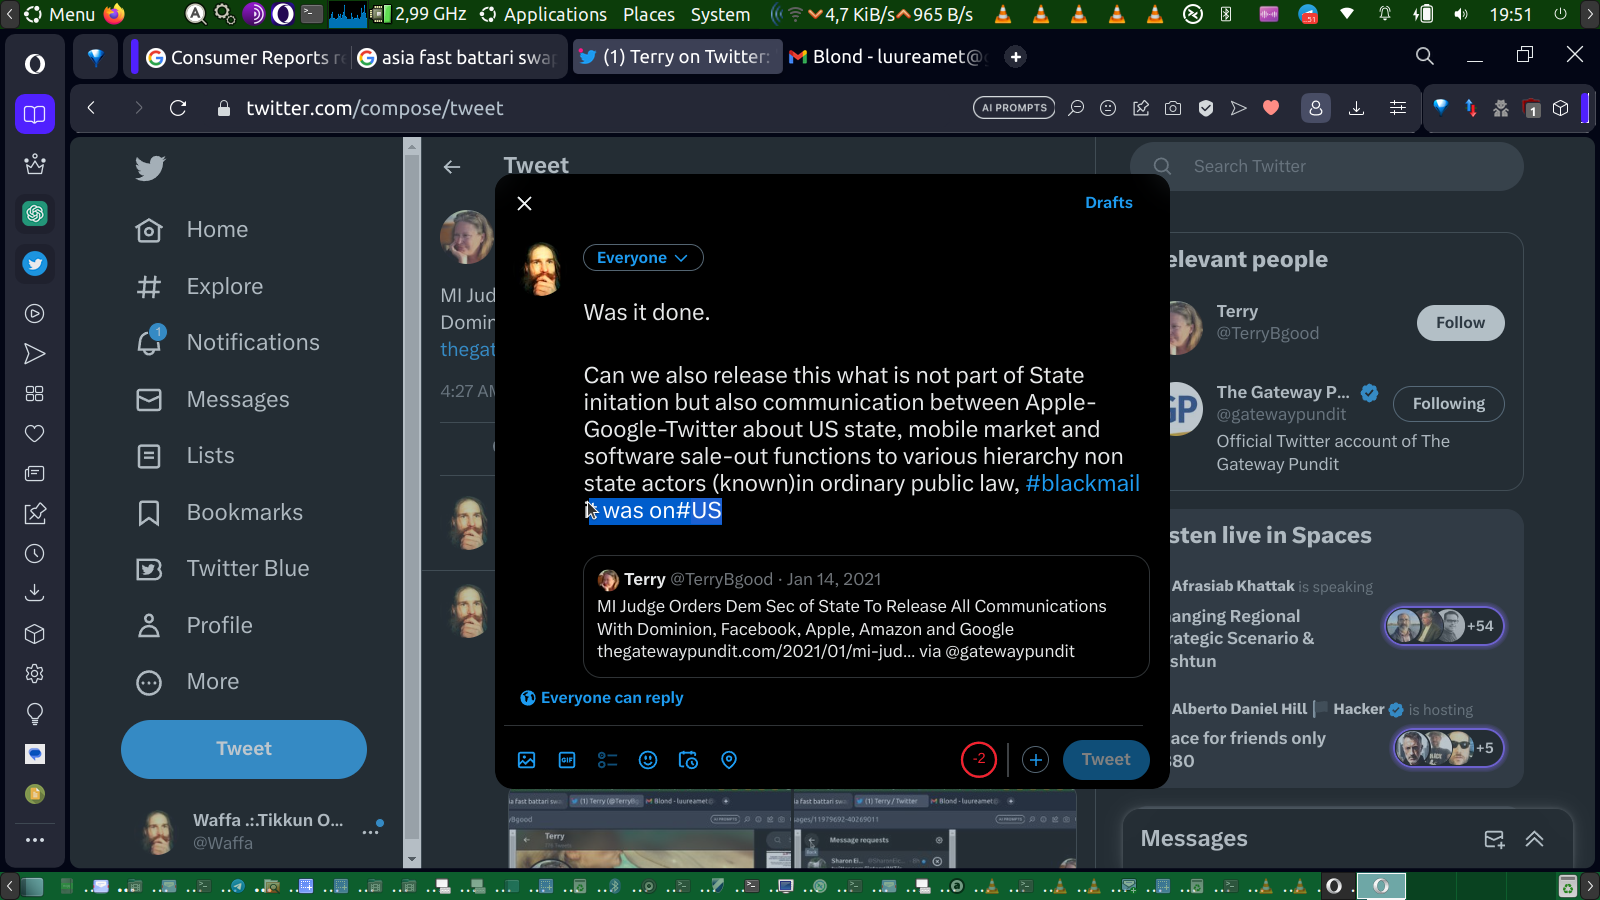Add page to bookmarks with heart
The width and height of the screenshot is (1600, 900).
pos(1271,108)
